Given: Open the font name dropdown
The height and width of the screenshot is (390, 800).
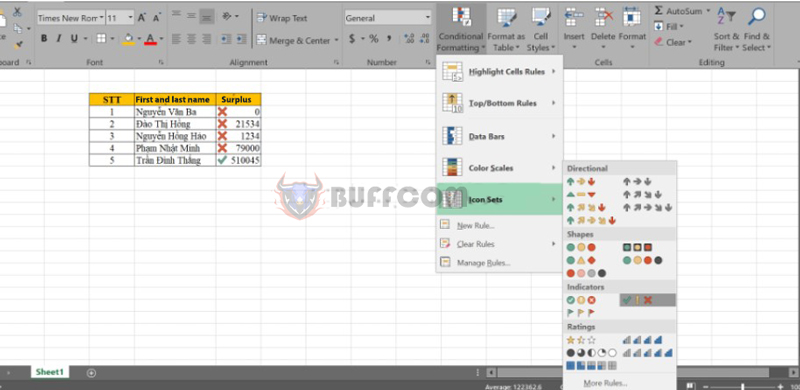Looking at the screenshot, I should (102, 18).
